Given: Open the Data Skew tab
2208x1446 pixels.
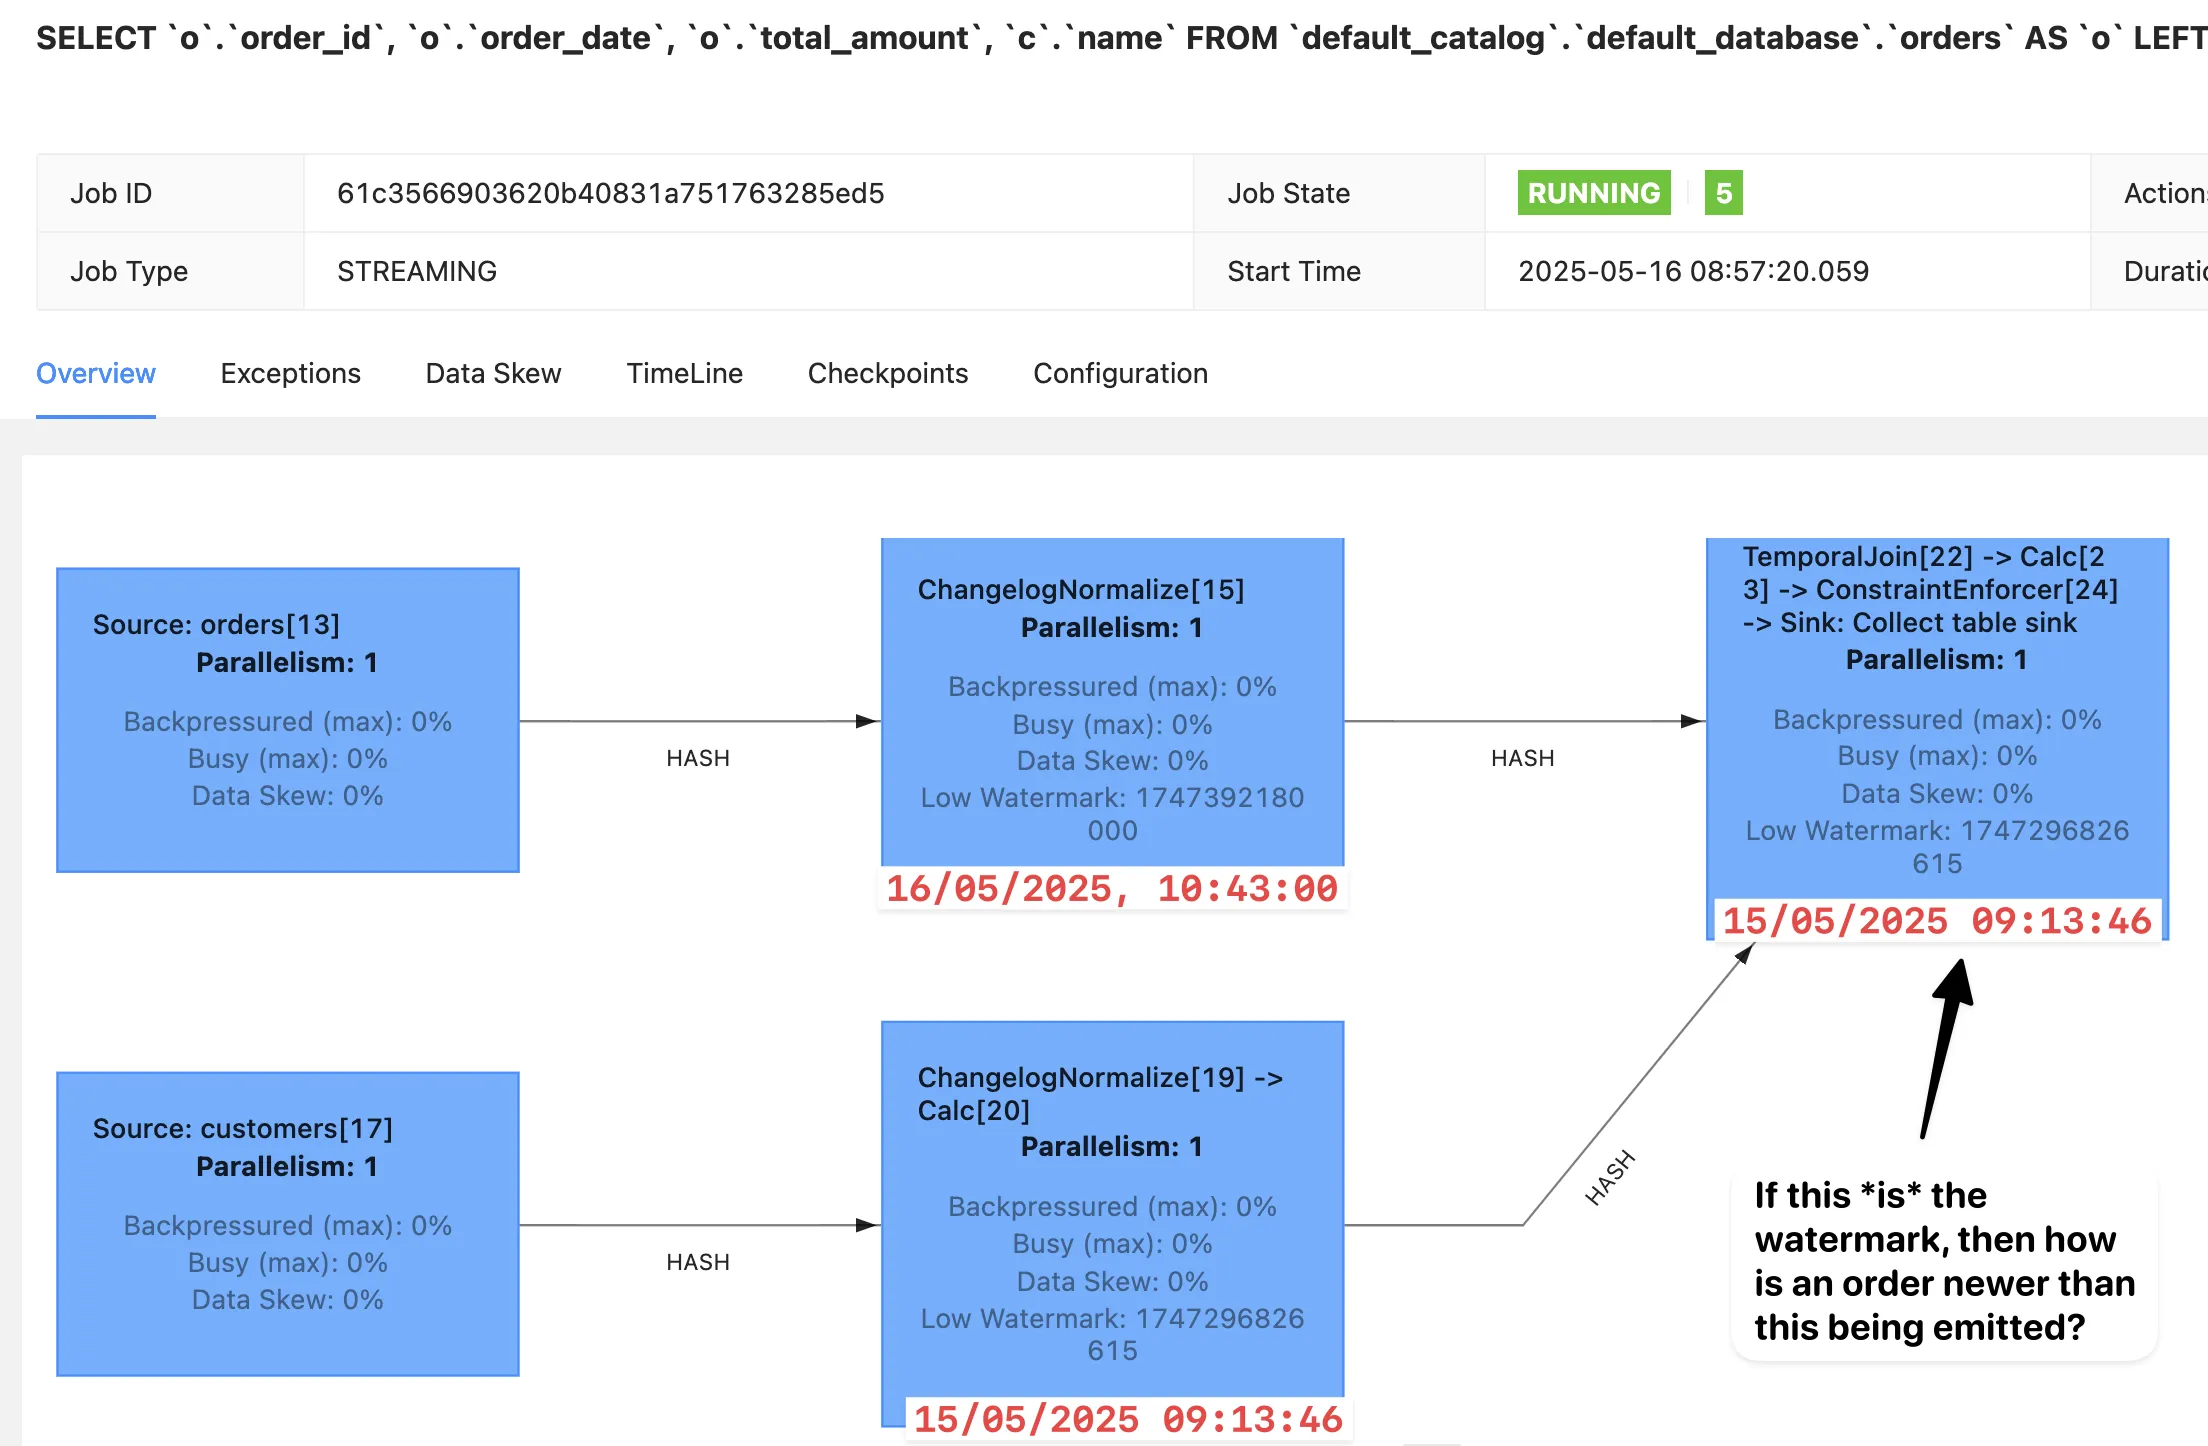Looking at the screenshot, I should point(493,373).
